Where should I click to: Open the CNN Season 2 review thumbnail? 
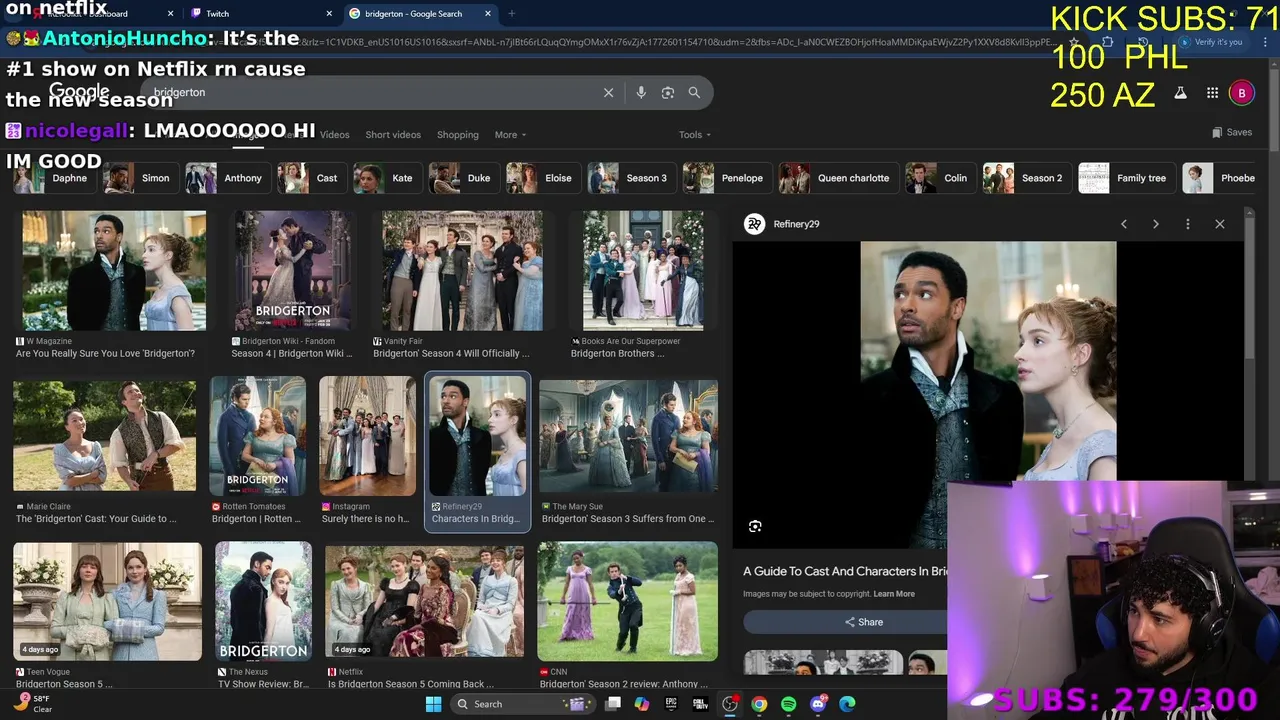click(x=627, y=602)
